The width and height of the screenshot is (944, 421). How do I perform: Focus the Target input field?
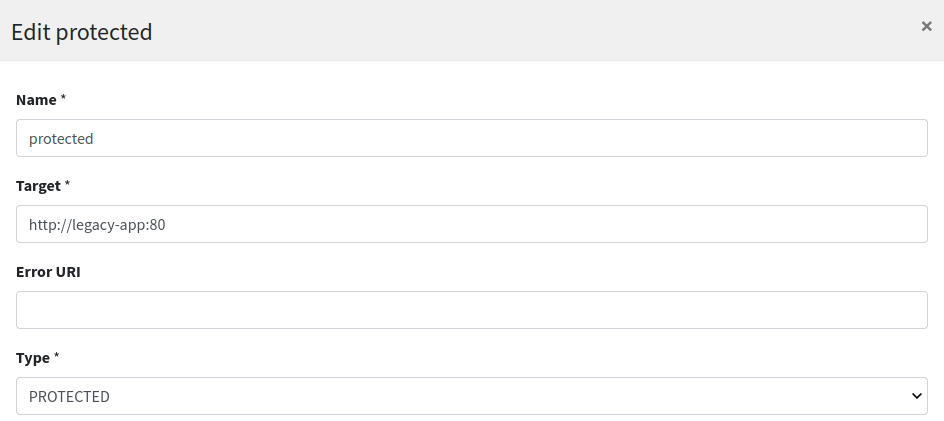coord(471,224)
